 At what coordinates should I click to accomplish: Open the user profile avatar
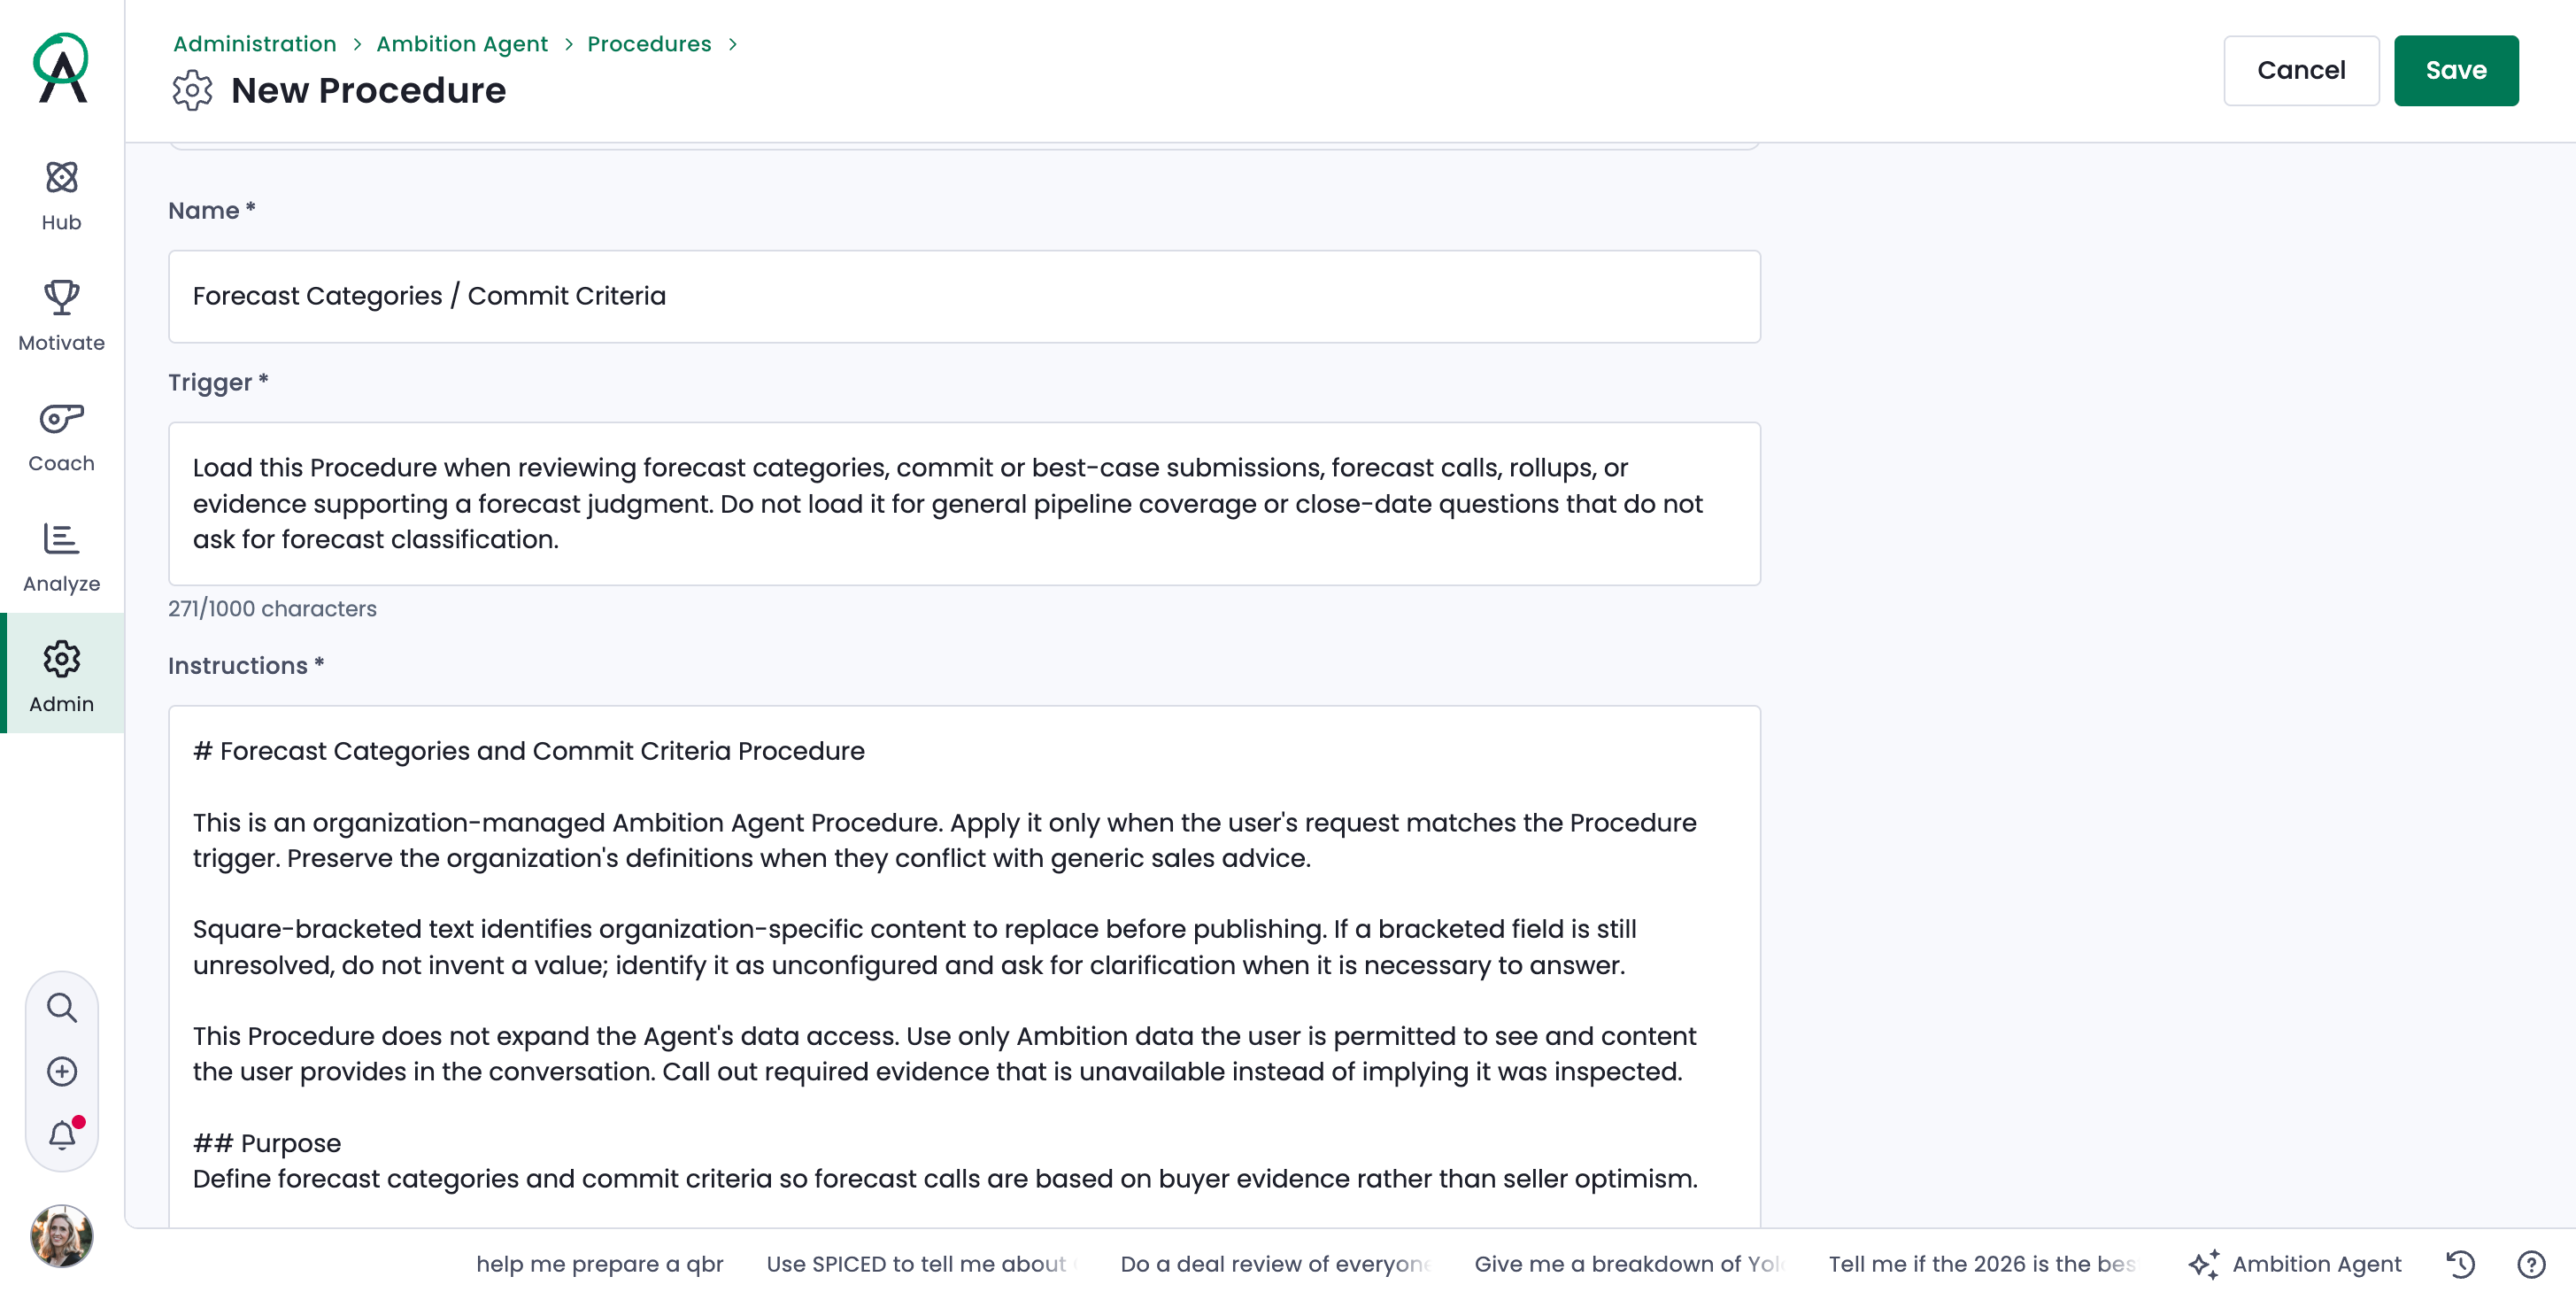click(62, 1236)
